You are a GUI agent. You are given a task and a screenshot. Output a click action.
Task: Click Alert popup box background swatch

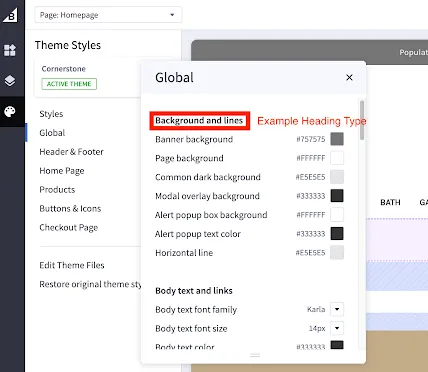(337, 215)
